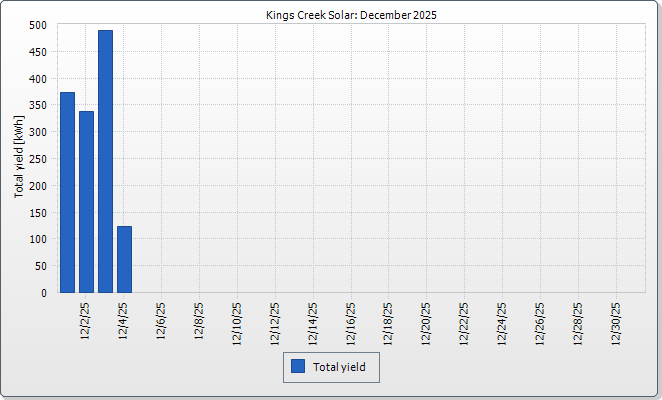Click the blue Total yield legend swatch

pyautogui.click(x=298, y=367)
